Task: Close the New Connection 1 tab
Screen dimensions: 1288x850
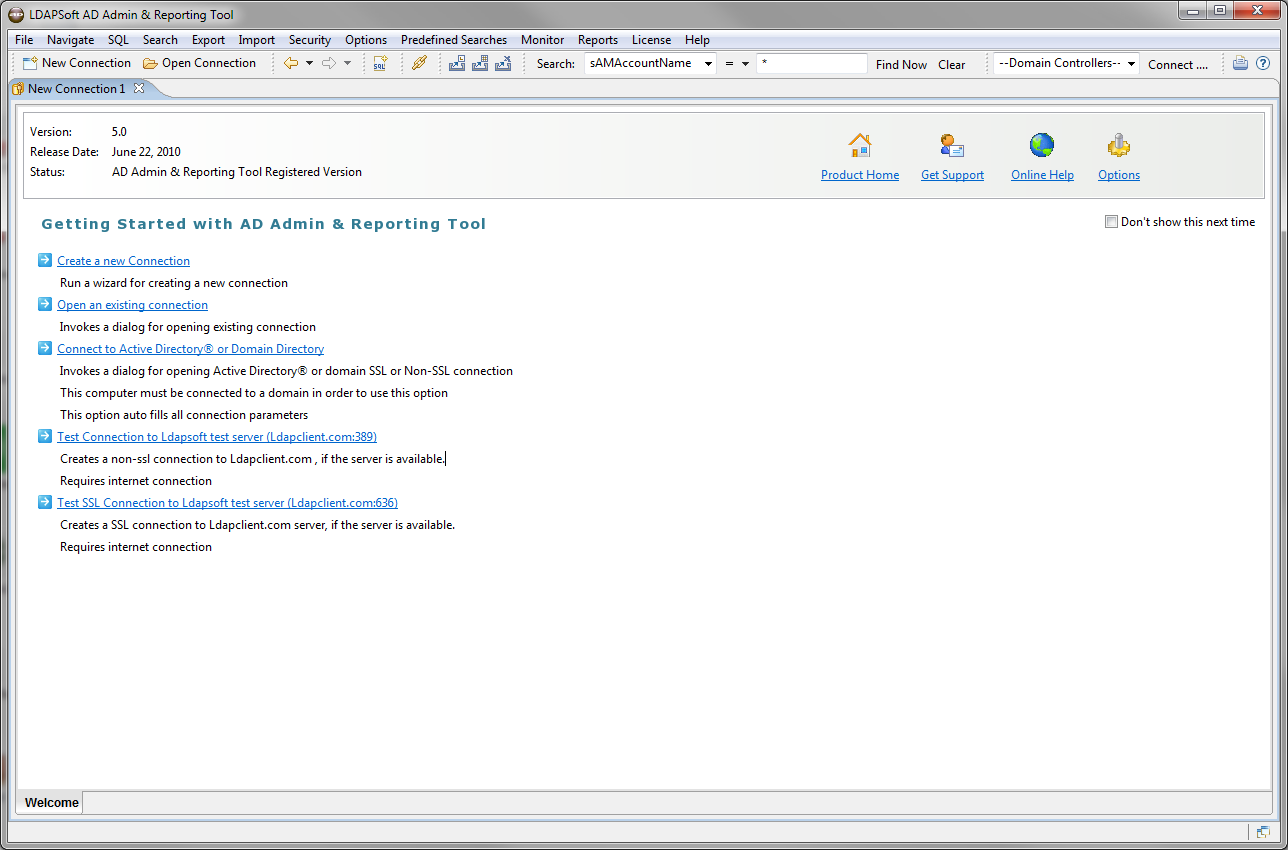Action: pos(139,88)
